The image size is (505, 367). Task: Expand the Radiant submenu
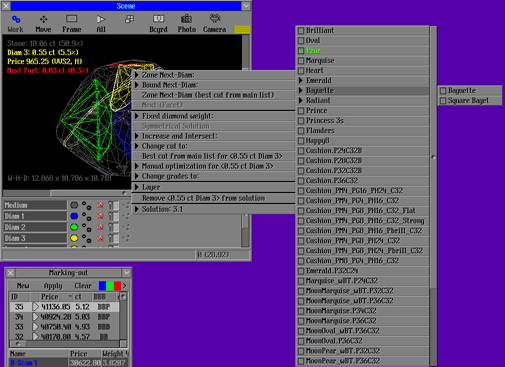pos(362,100)
